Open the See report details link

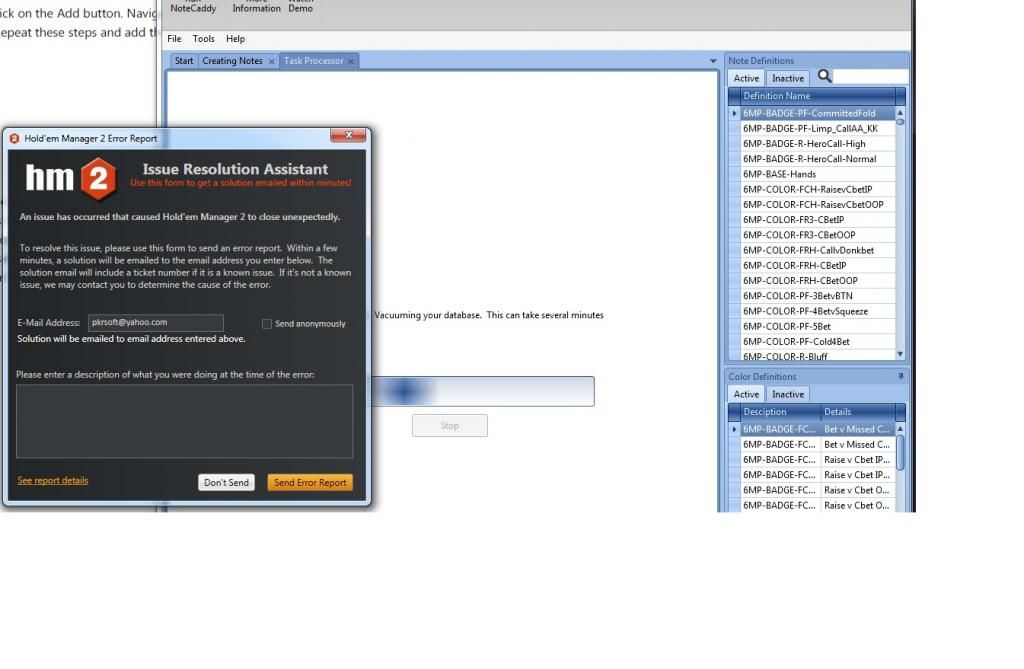pyautogui.click(x=53, y=481)
